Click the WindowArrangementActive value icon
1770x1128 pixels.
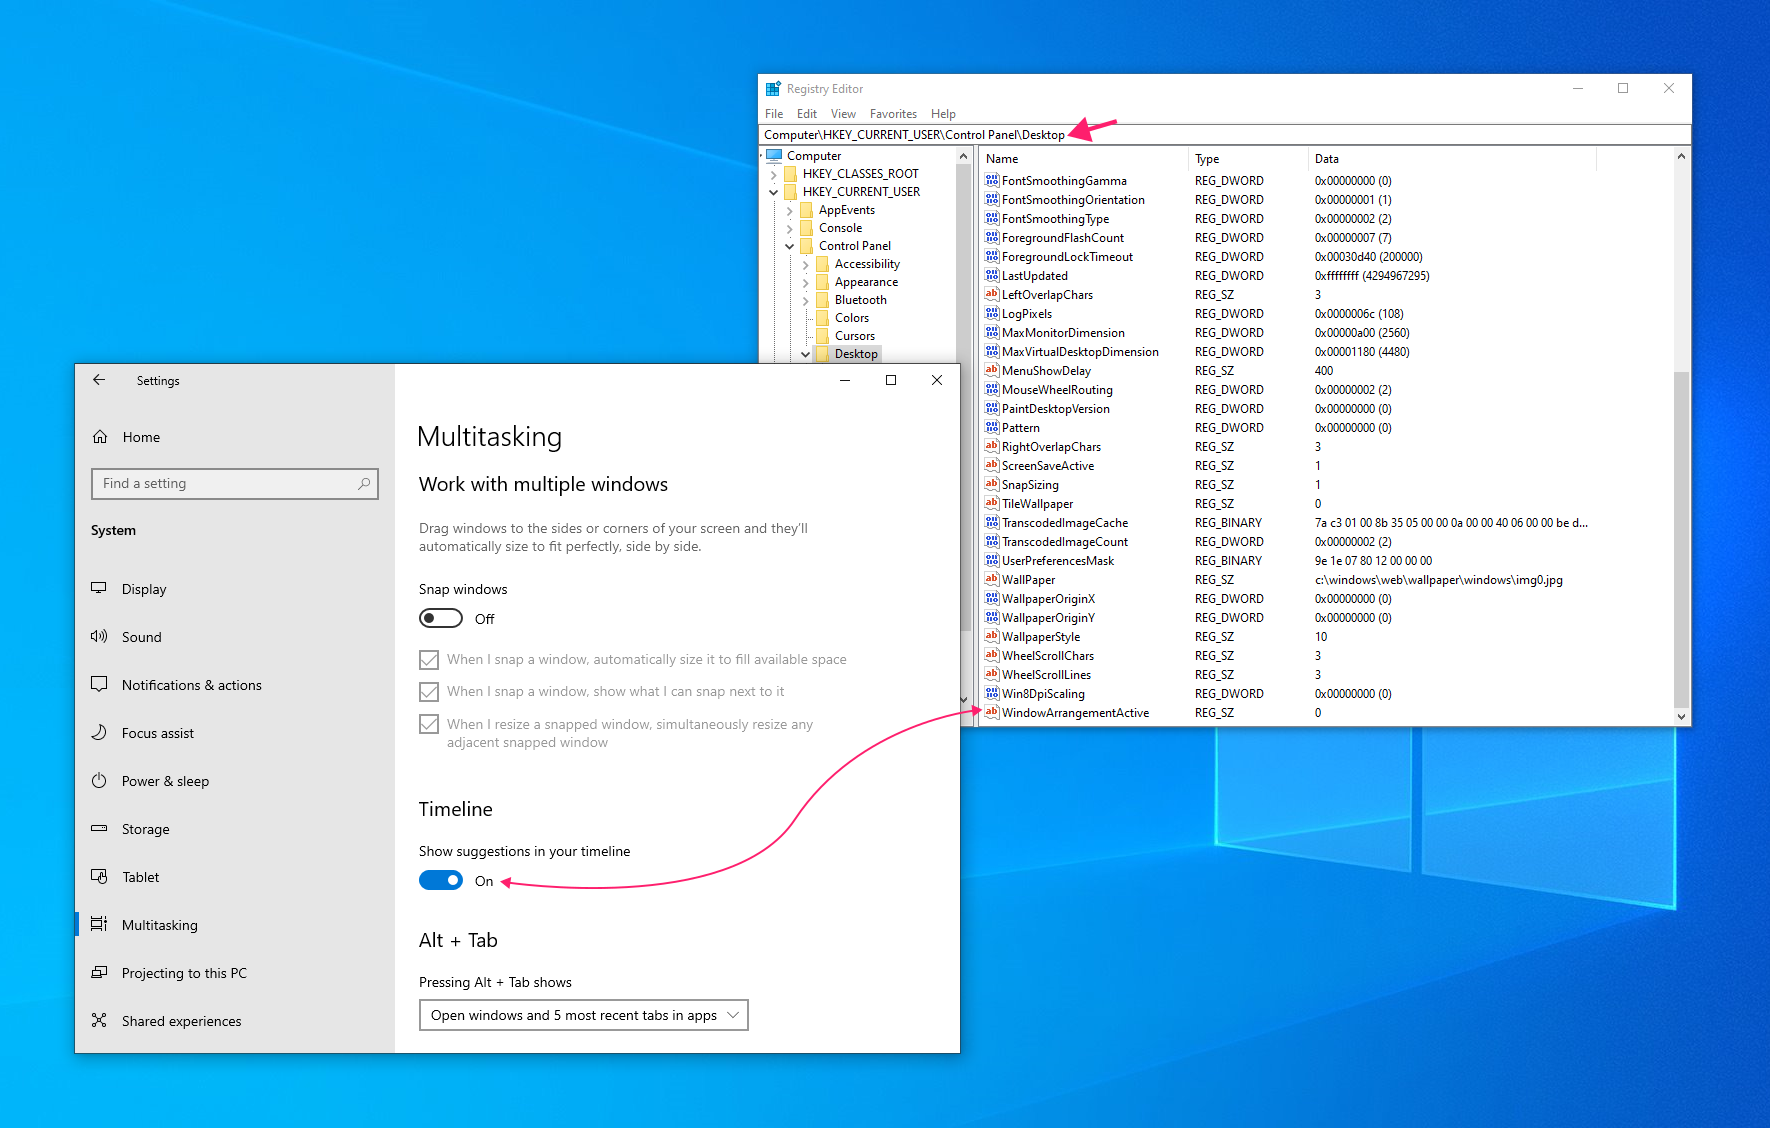tap(992, 712)
